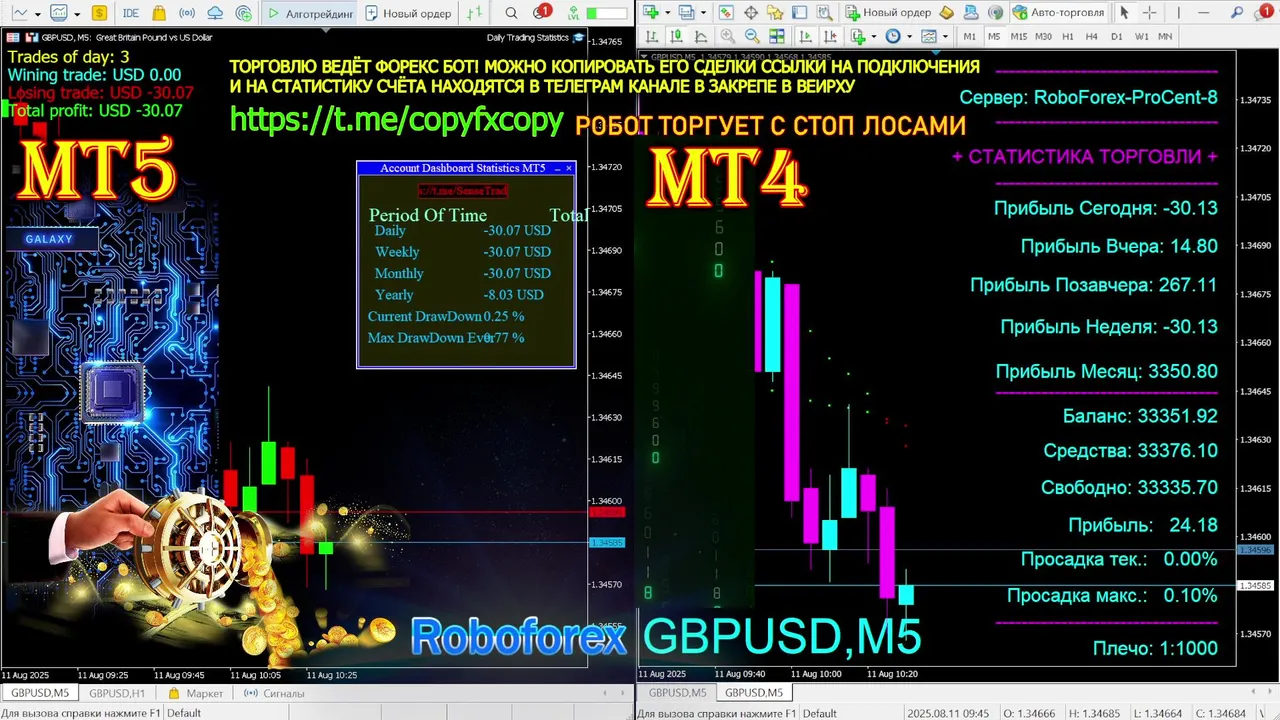This screenshot has width=1280, height=720.
Task: Open MT5 account notifications with red badge
Action: tap(541, 12)
